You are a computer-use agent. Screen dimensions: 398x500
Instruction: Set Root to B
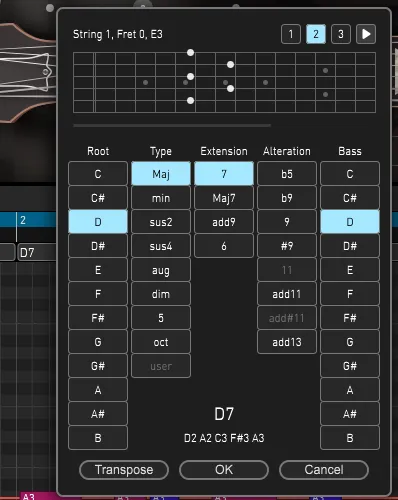[x=98, y=438]
